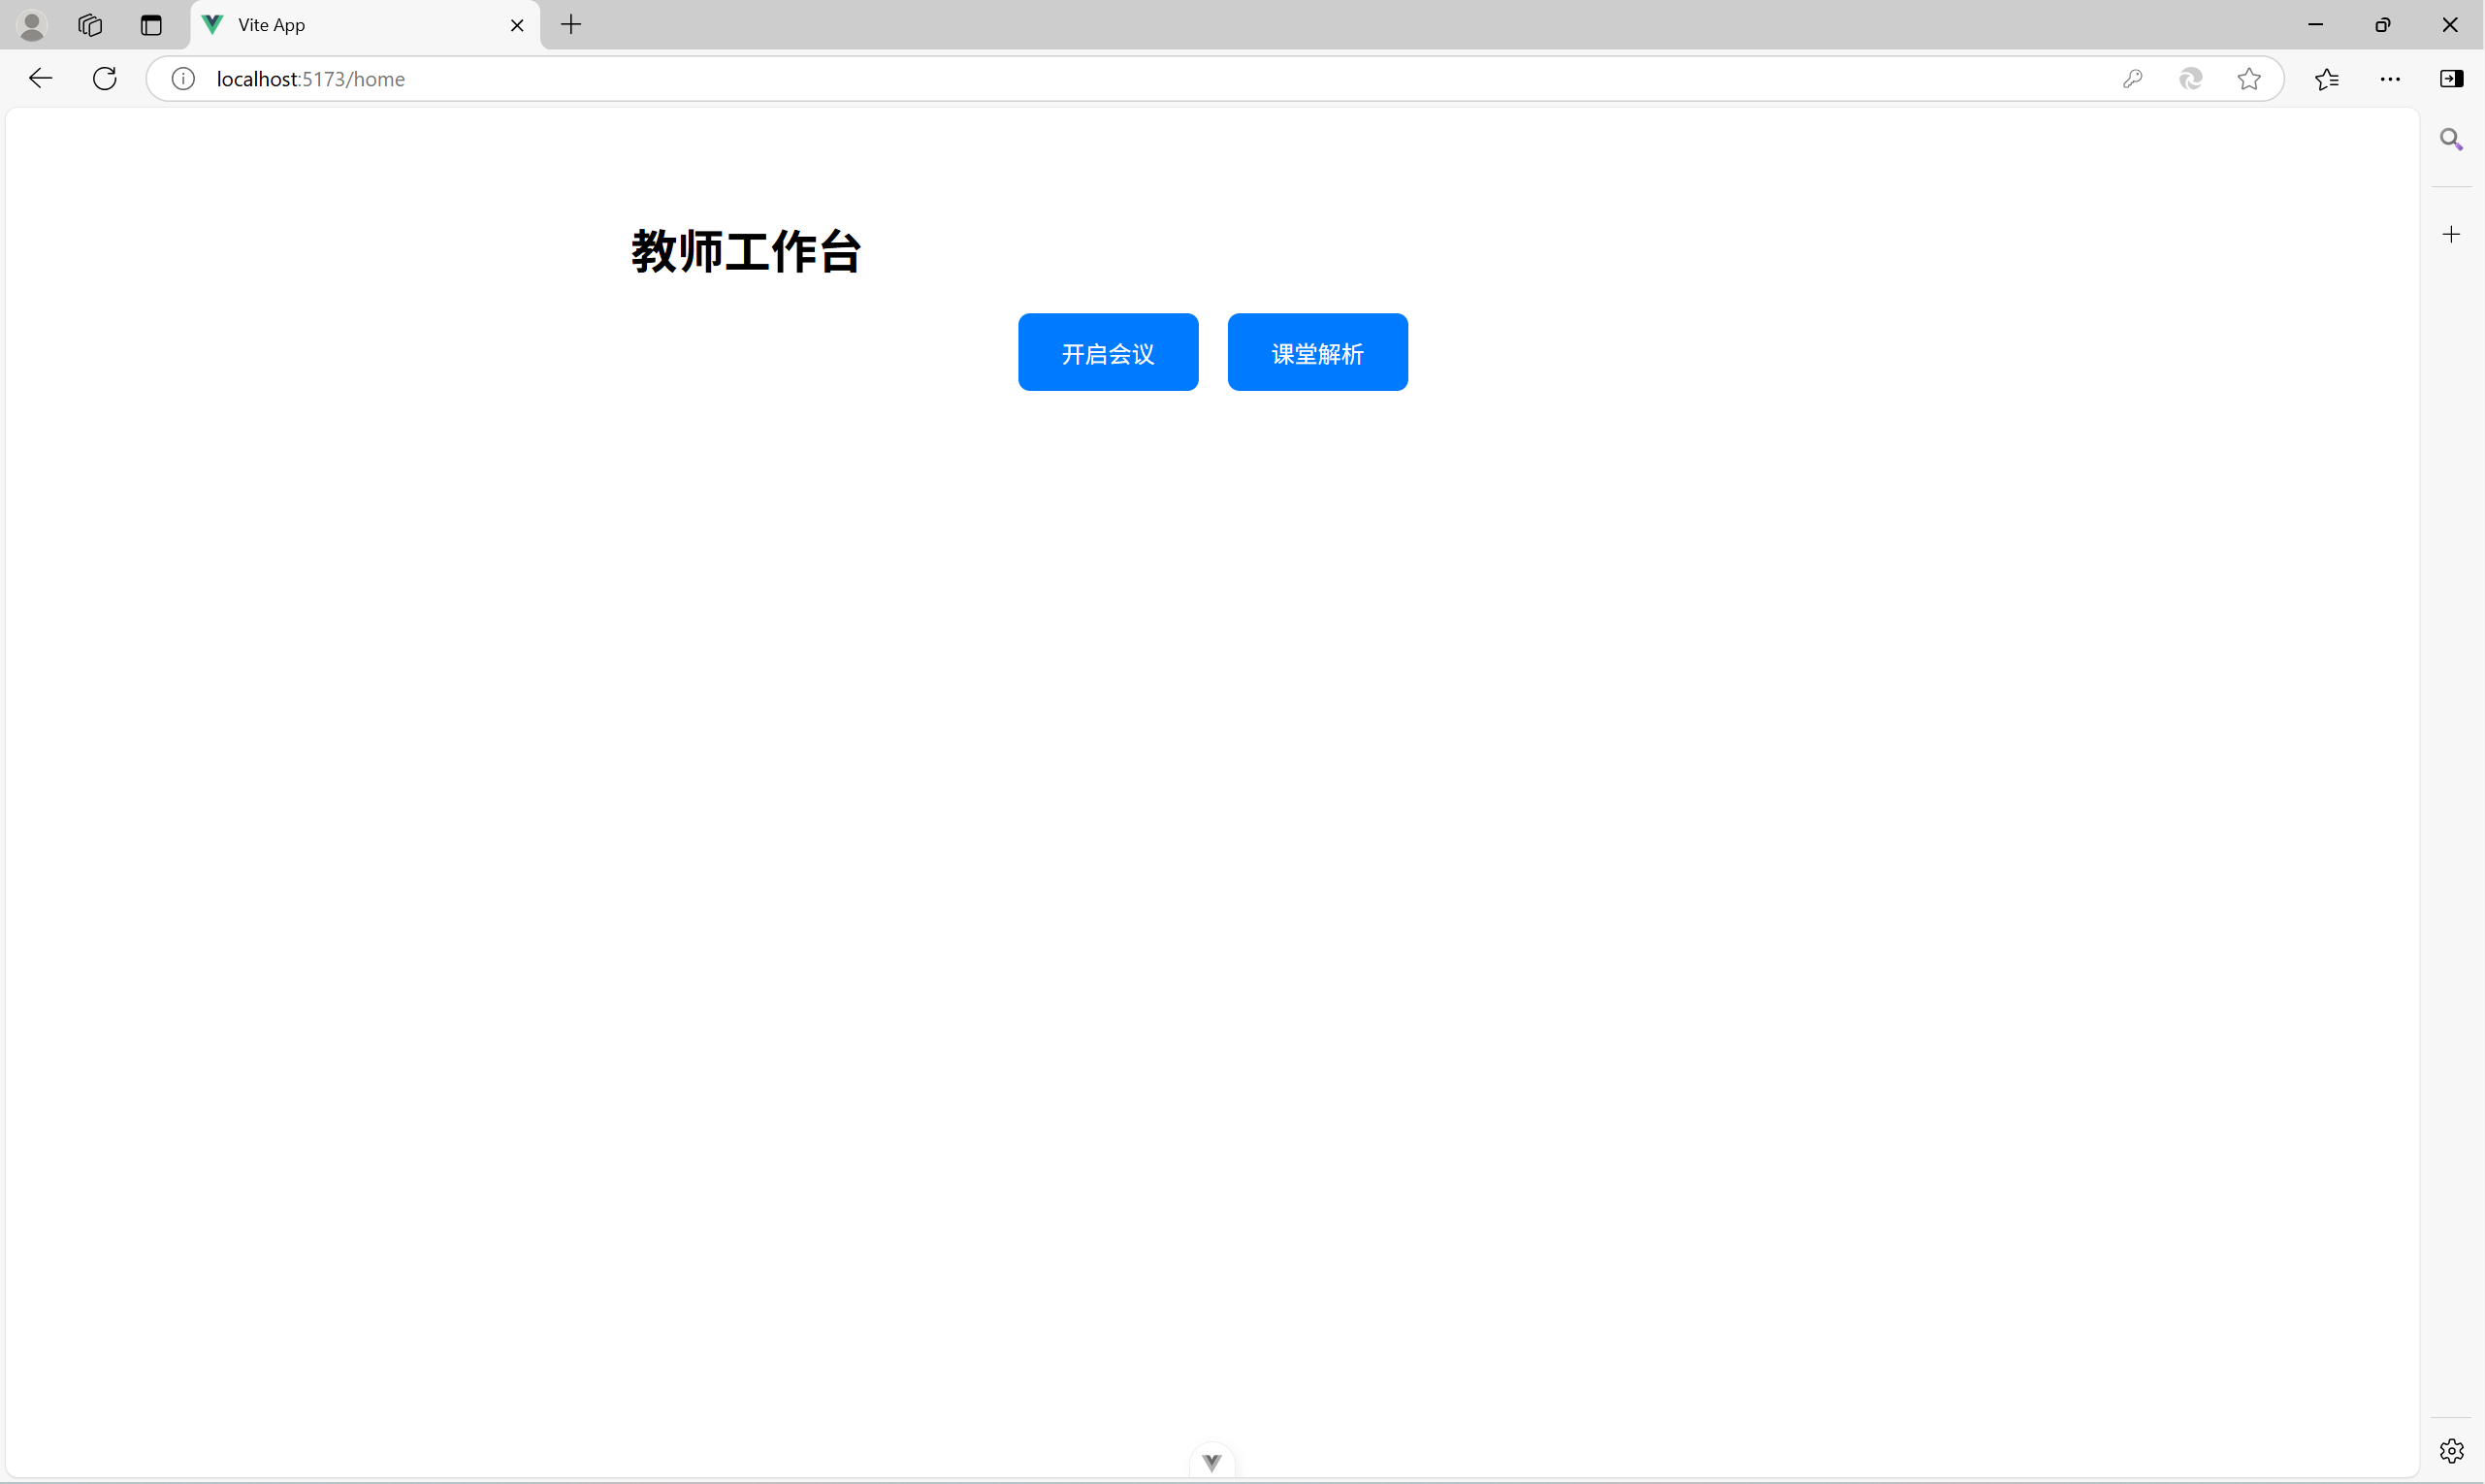View site information icon in address bar
Viewport: 2485px width, 1484px height.
coord(183,78)
